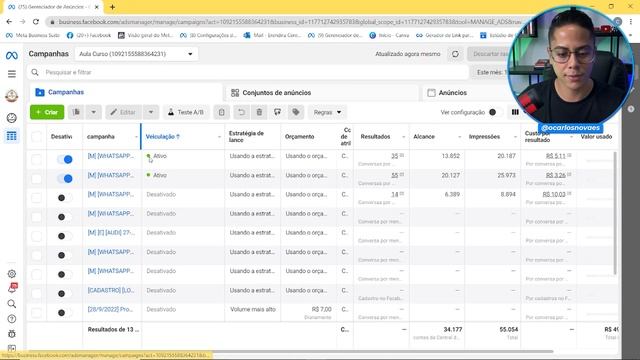Open the columns layout icon
Screen dimensions: 640x360
515,112
